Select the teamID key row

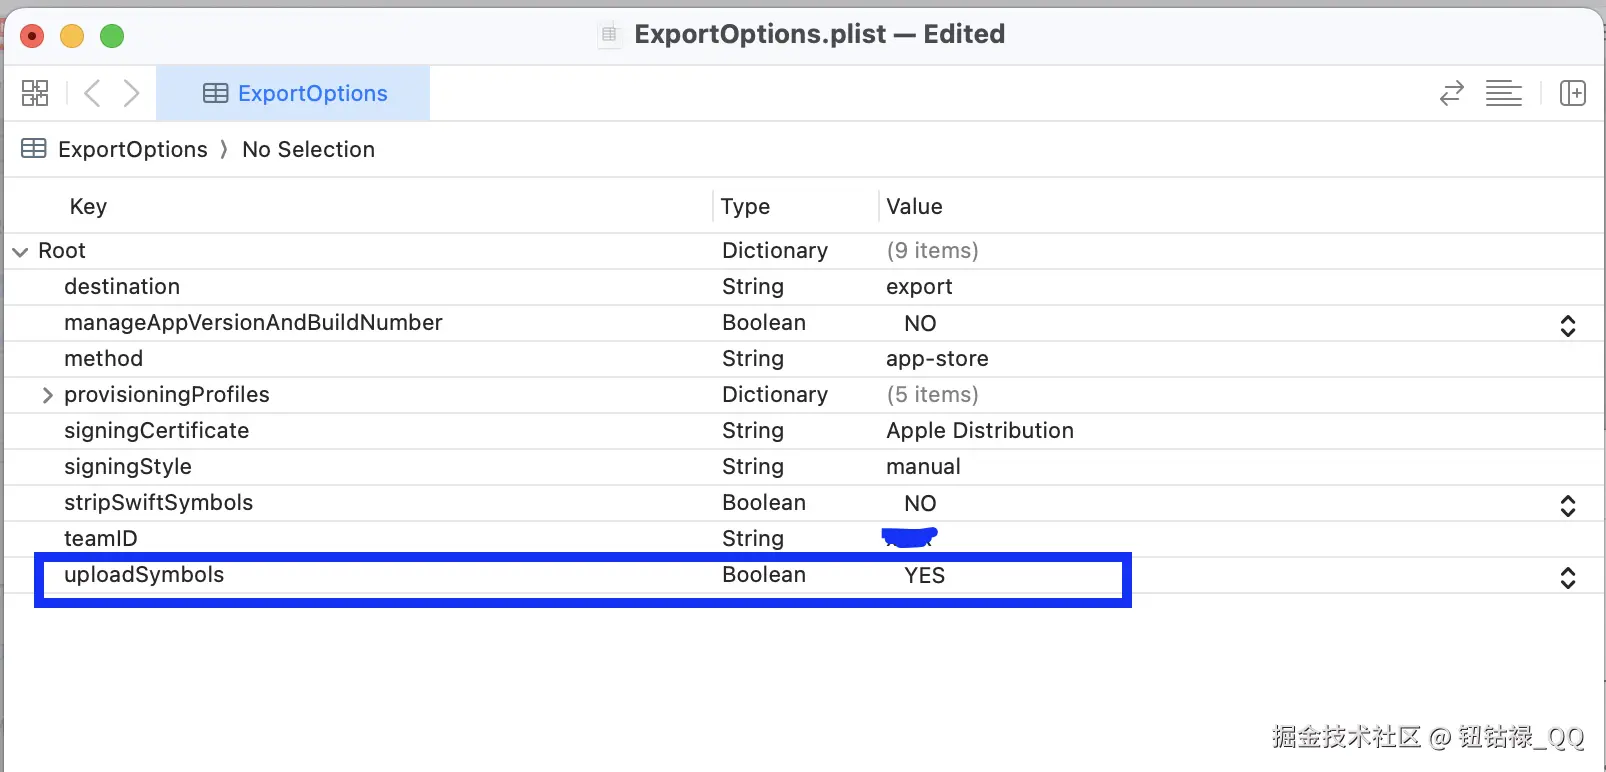(101, 539)
